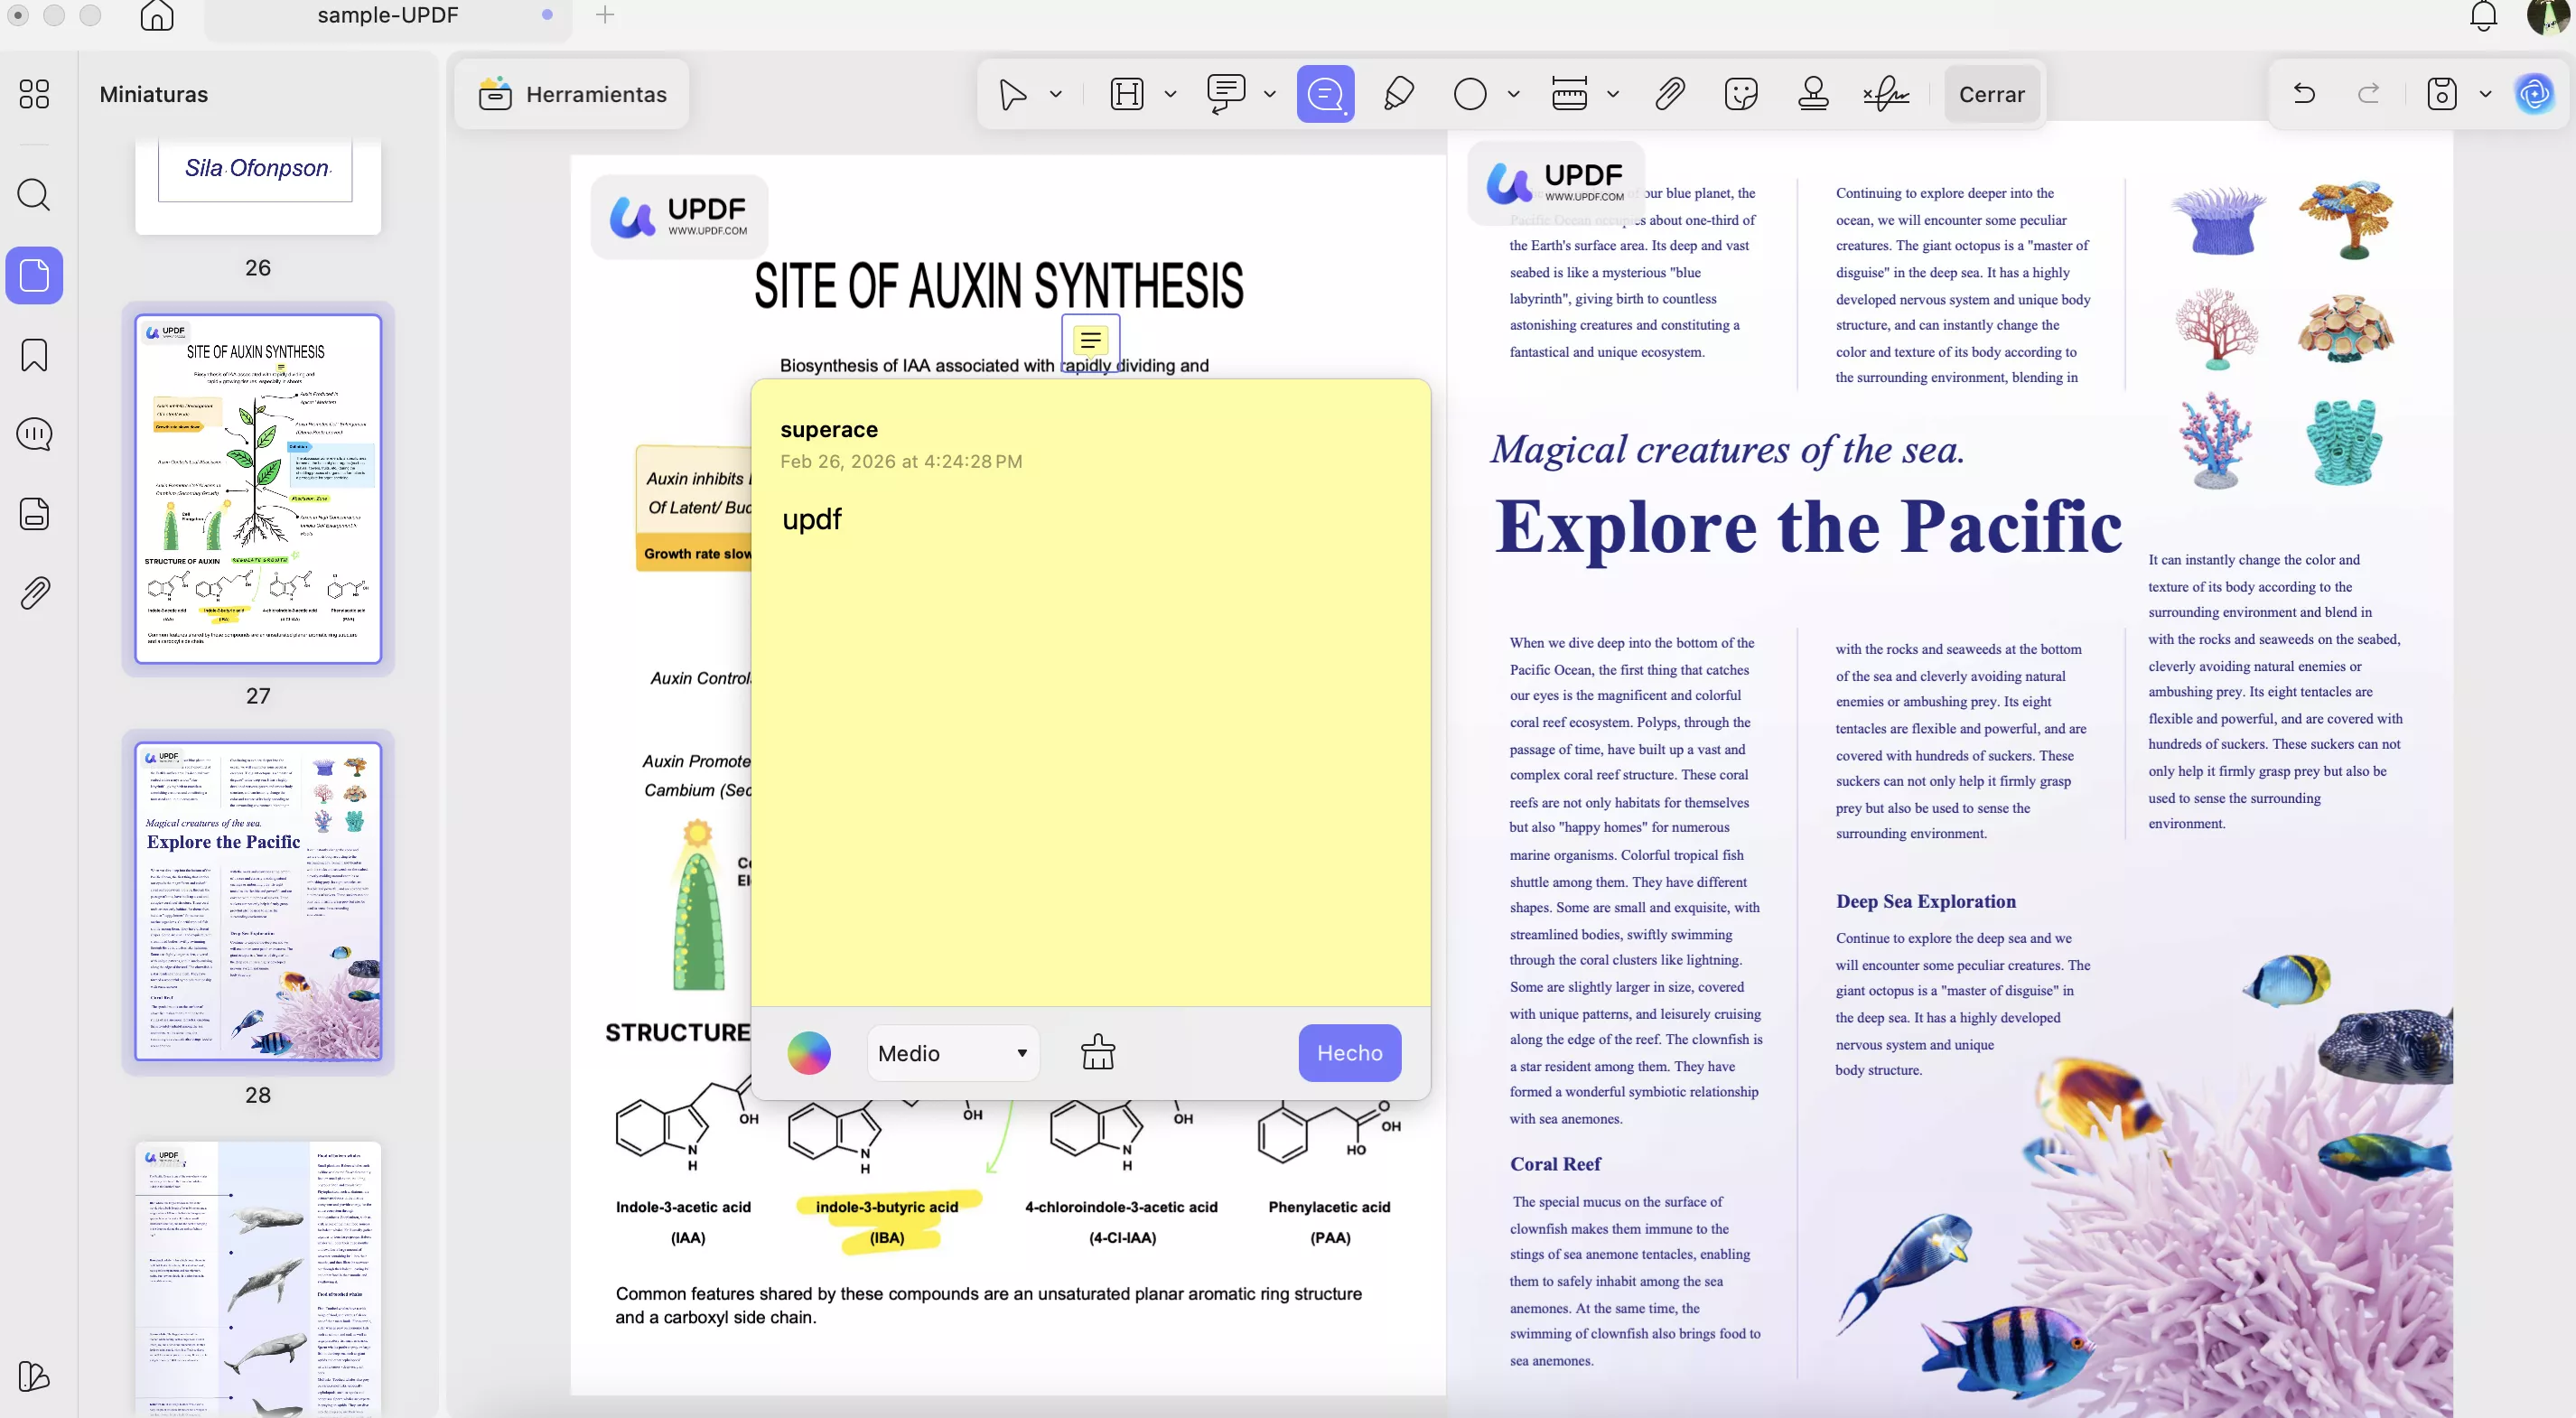This screenshot has height=1418, width=2576.
Task: Open the Herramientas menu
Action: click(572, 94)
